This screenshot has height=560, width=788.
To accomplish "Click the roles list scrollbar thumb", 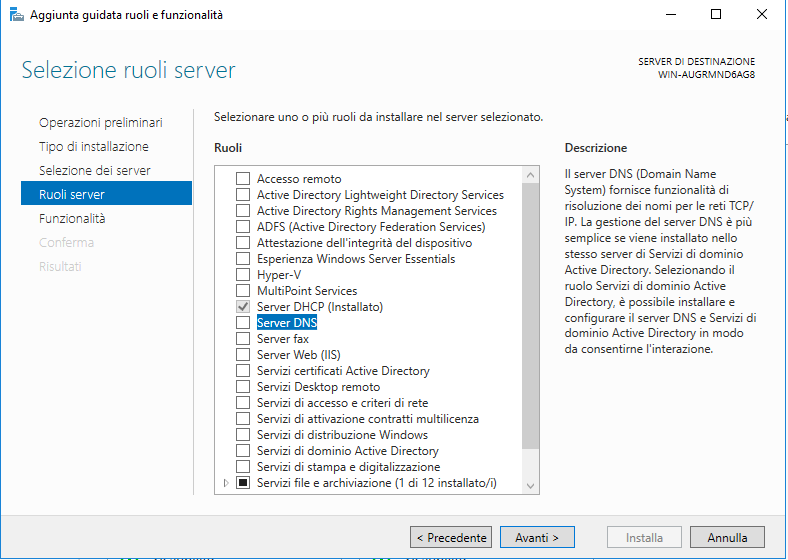I will 530,316.
